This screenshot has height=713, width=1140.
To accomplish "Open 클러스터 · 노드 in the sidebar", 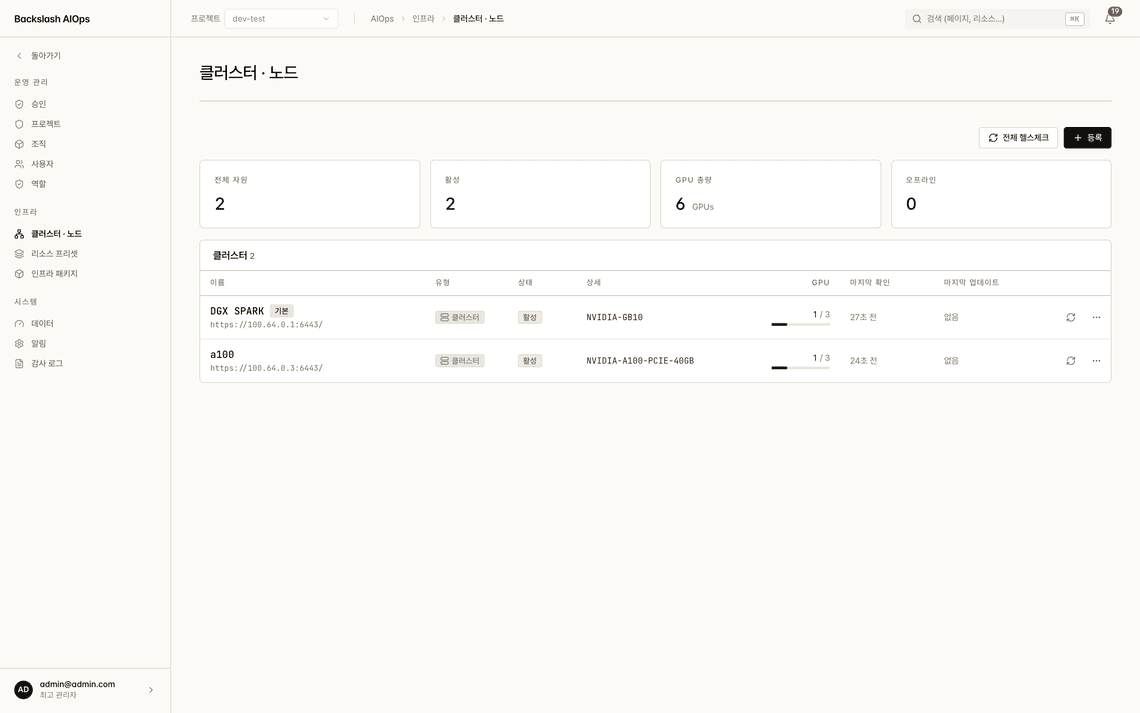I will click(x=49, y=234).
